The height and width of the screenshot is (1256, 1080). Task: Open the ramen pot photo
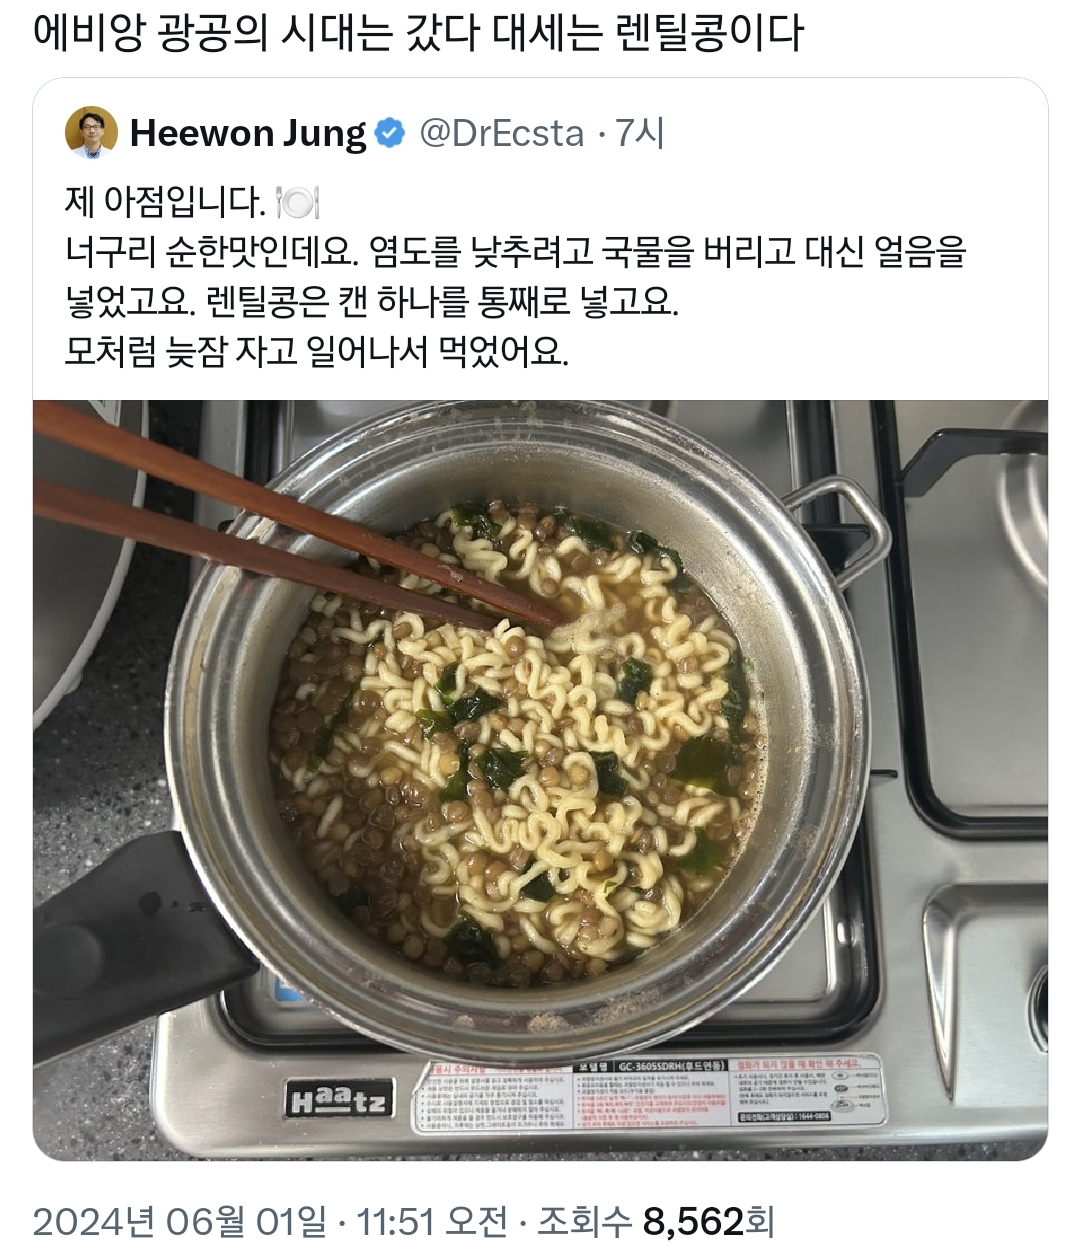coord(540,780)
